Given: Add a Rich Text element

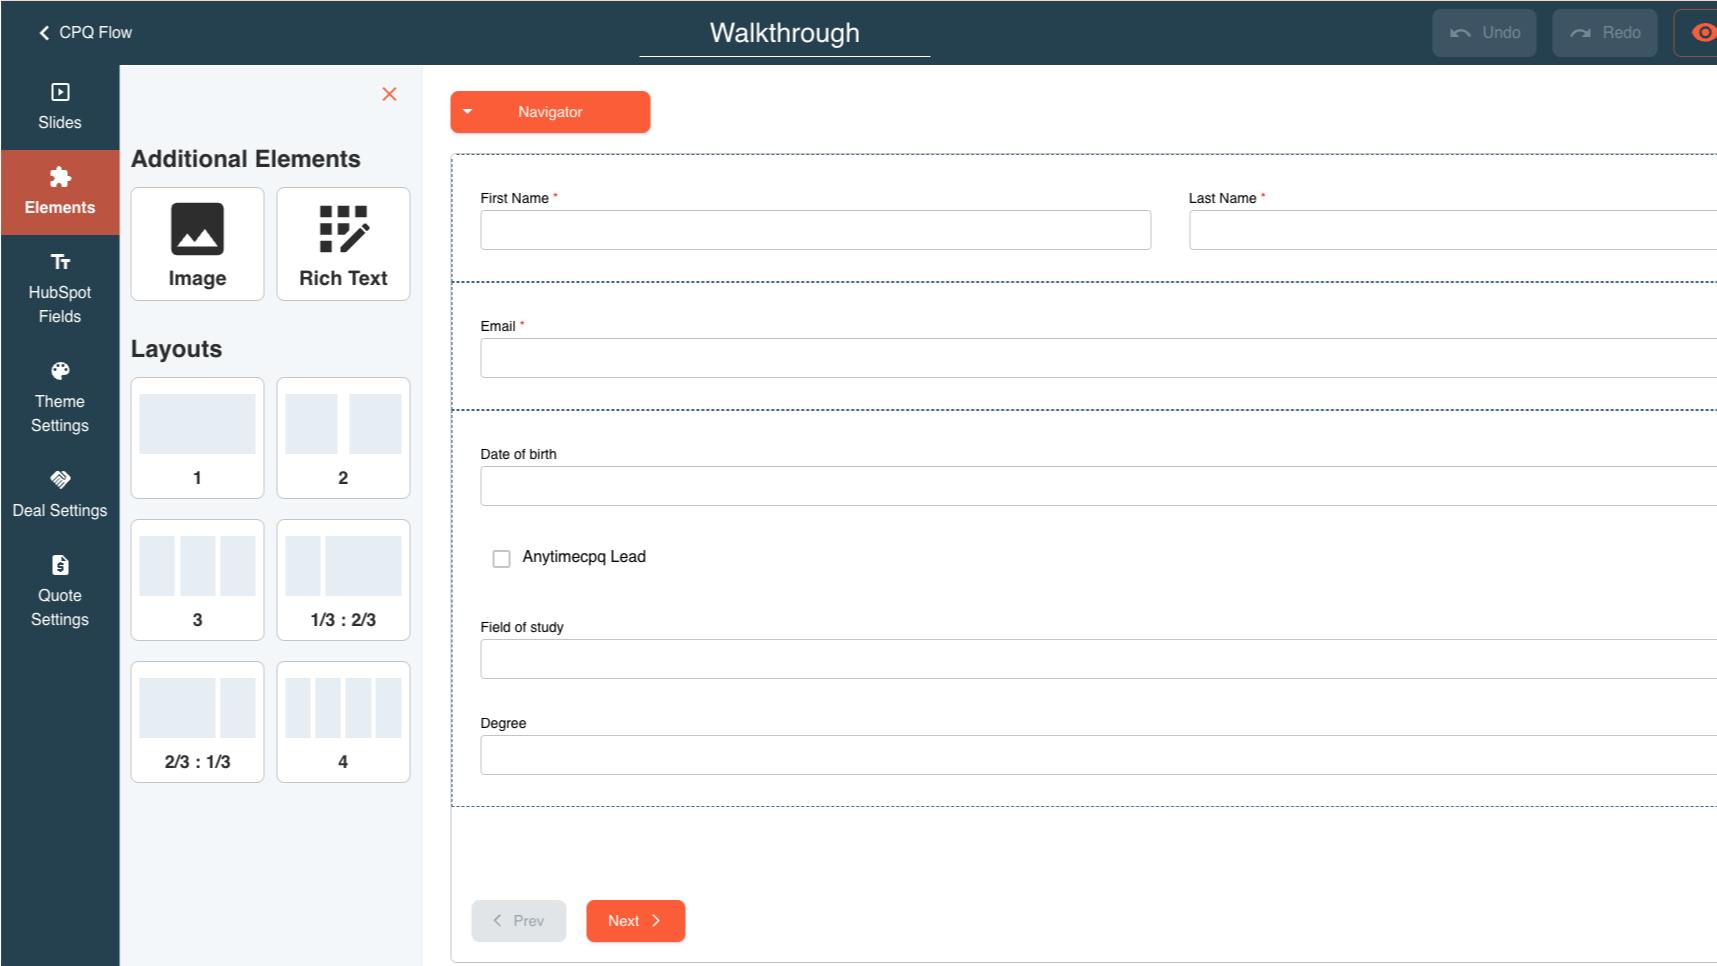Looking at the screenshot, I should pyautogui.click(x=343, y=244).
